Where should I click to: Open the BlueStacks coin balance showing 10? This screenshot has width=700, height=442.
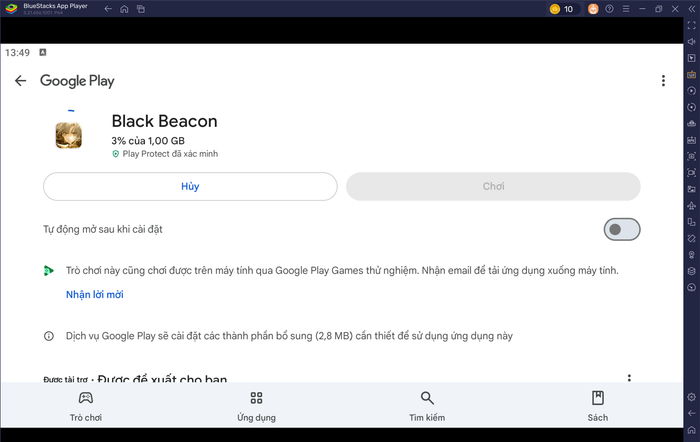pyautogui.click(x=563, y=9)
